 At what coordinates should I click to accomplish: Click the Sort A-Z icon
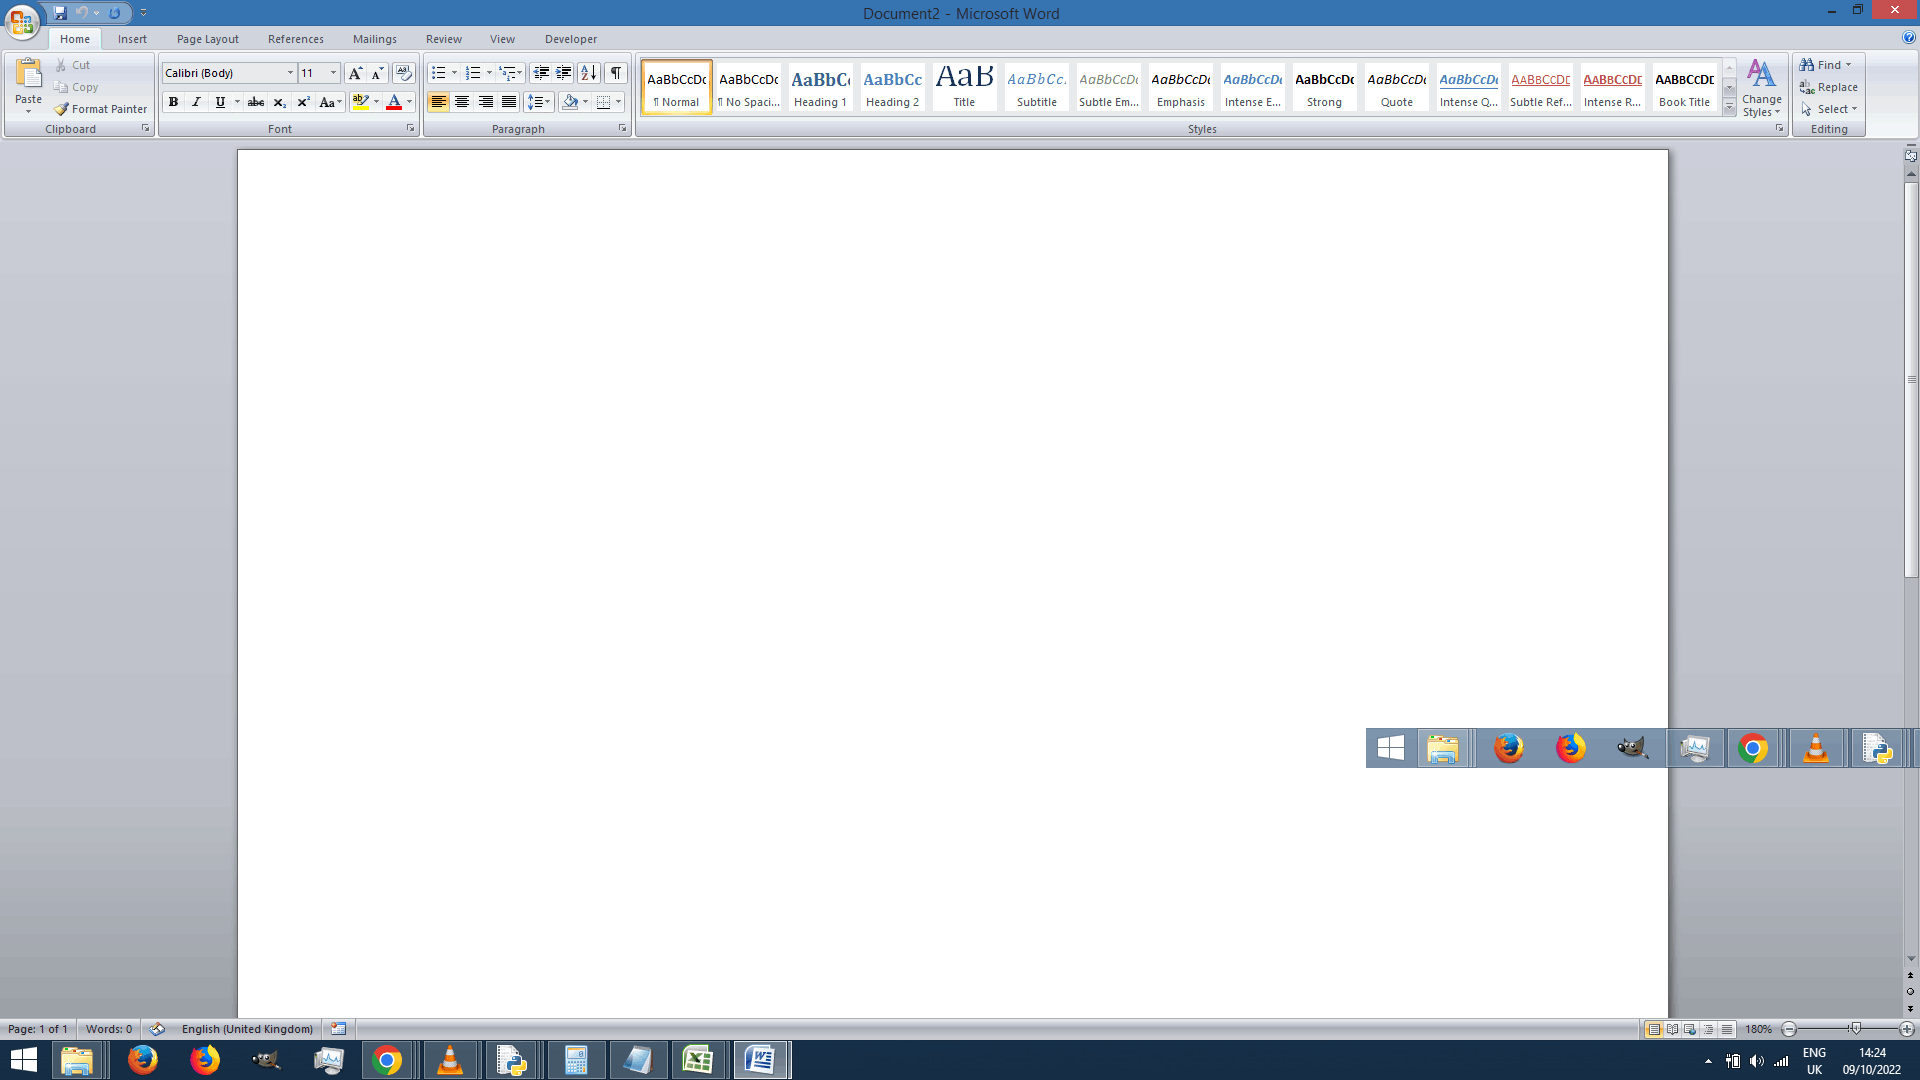pos(588,73)
